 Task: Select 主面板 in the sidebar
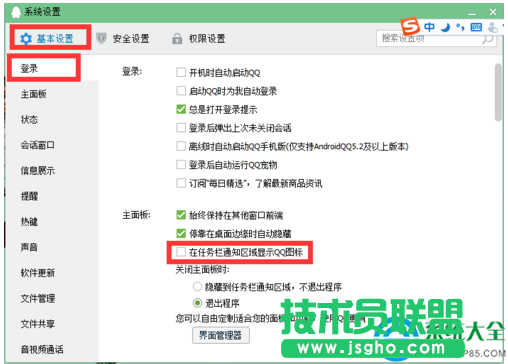[x=34, y=94]
